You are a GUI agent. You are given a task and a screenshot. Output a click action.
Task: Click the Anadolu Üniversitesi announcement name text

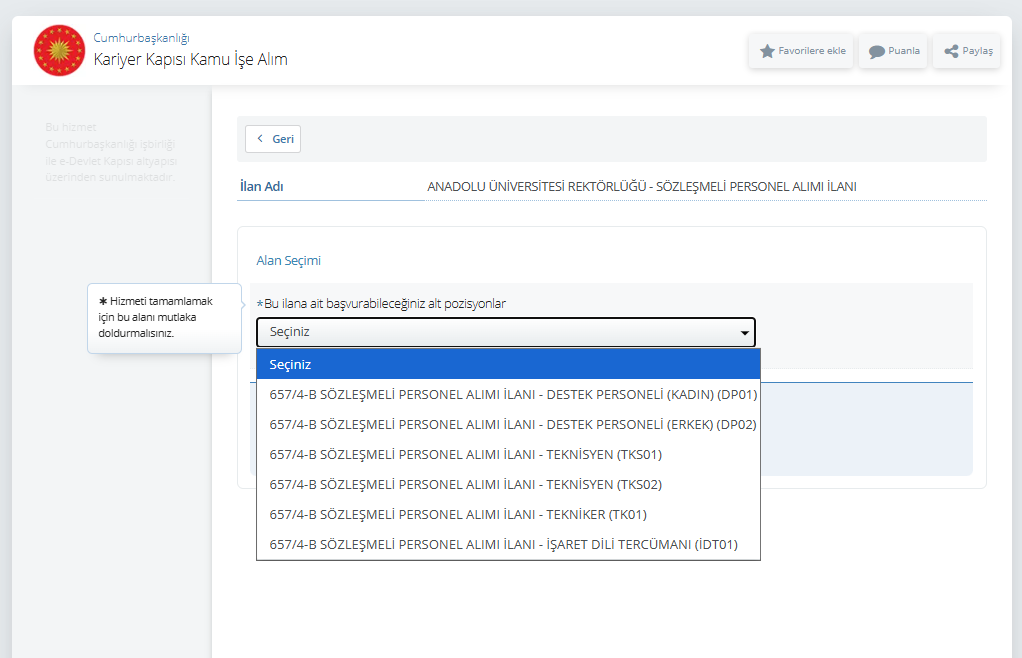click(x=641, y=187)
